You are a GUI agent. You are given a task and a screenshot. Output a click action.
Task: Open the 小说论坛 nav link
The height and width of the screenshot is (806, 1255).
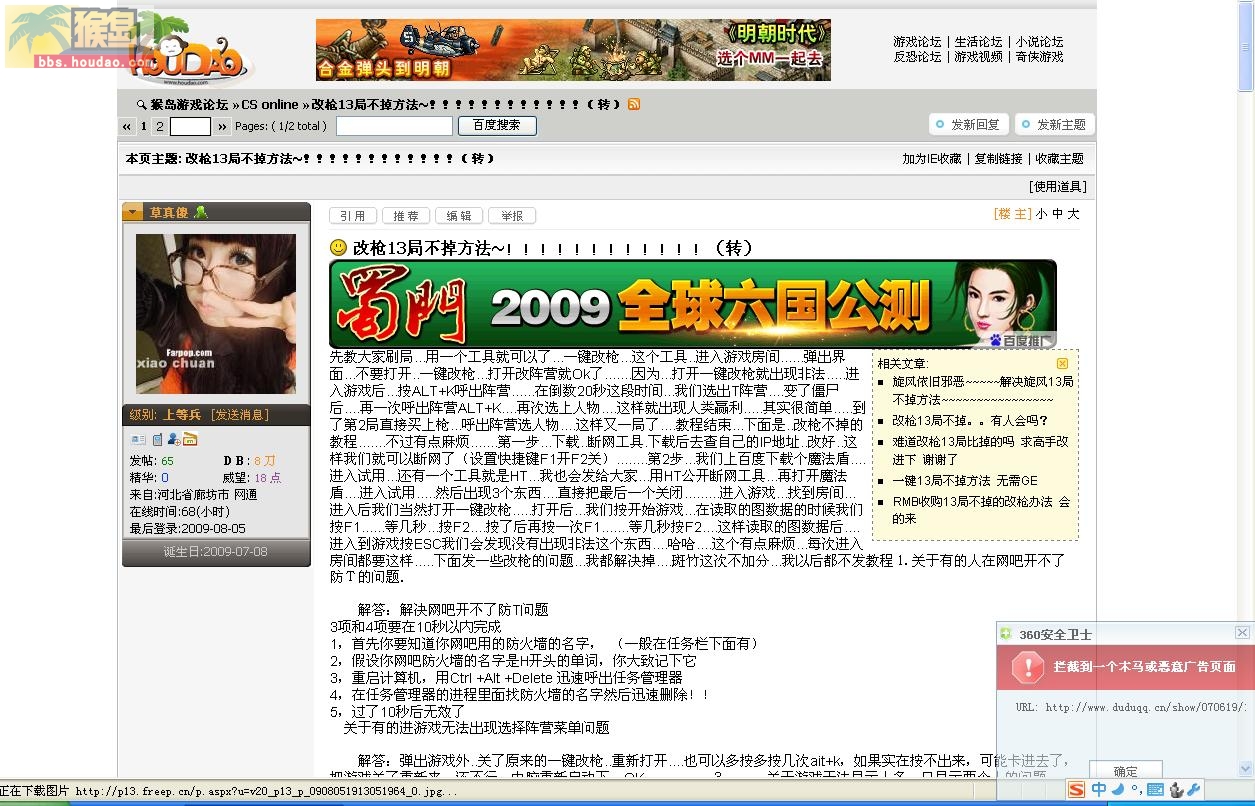[x=1040, y=42]
